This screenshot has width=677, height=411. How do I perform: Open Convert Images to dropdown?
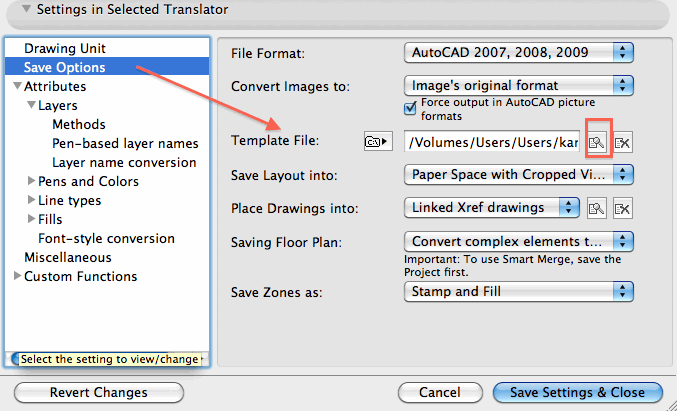click(x=519, y=85)
